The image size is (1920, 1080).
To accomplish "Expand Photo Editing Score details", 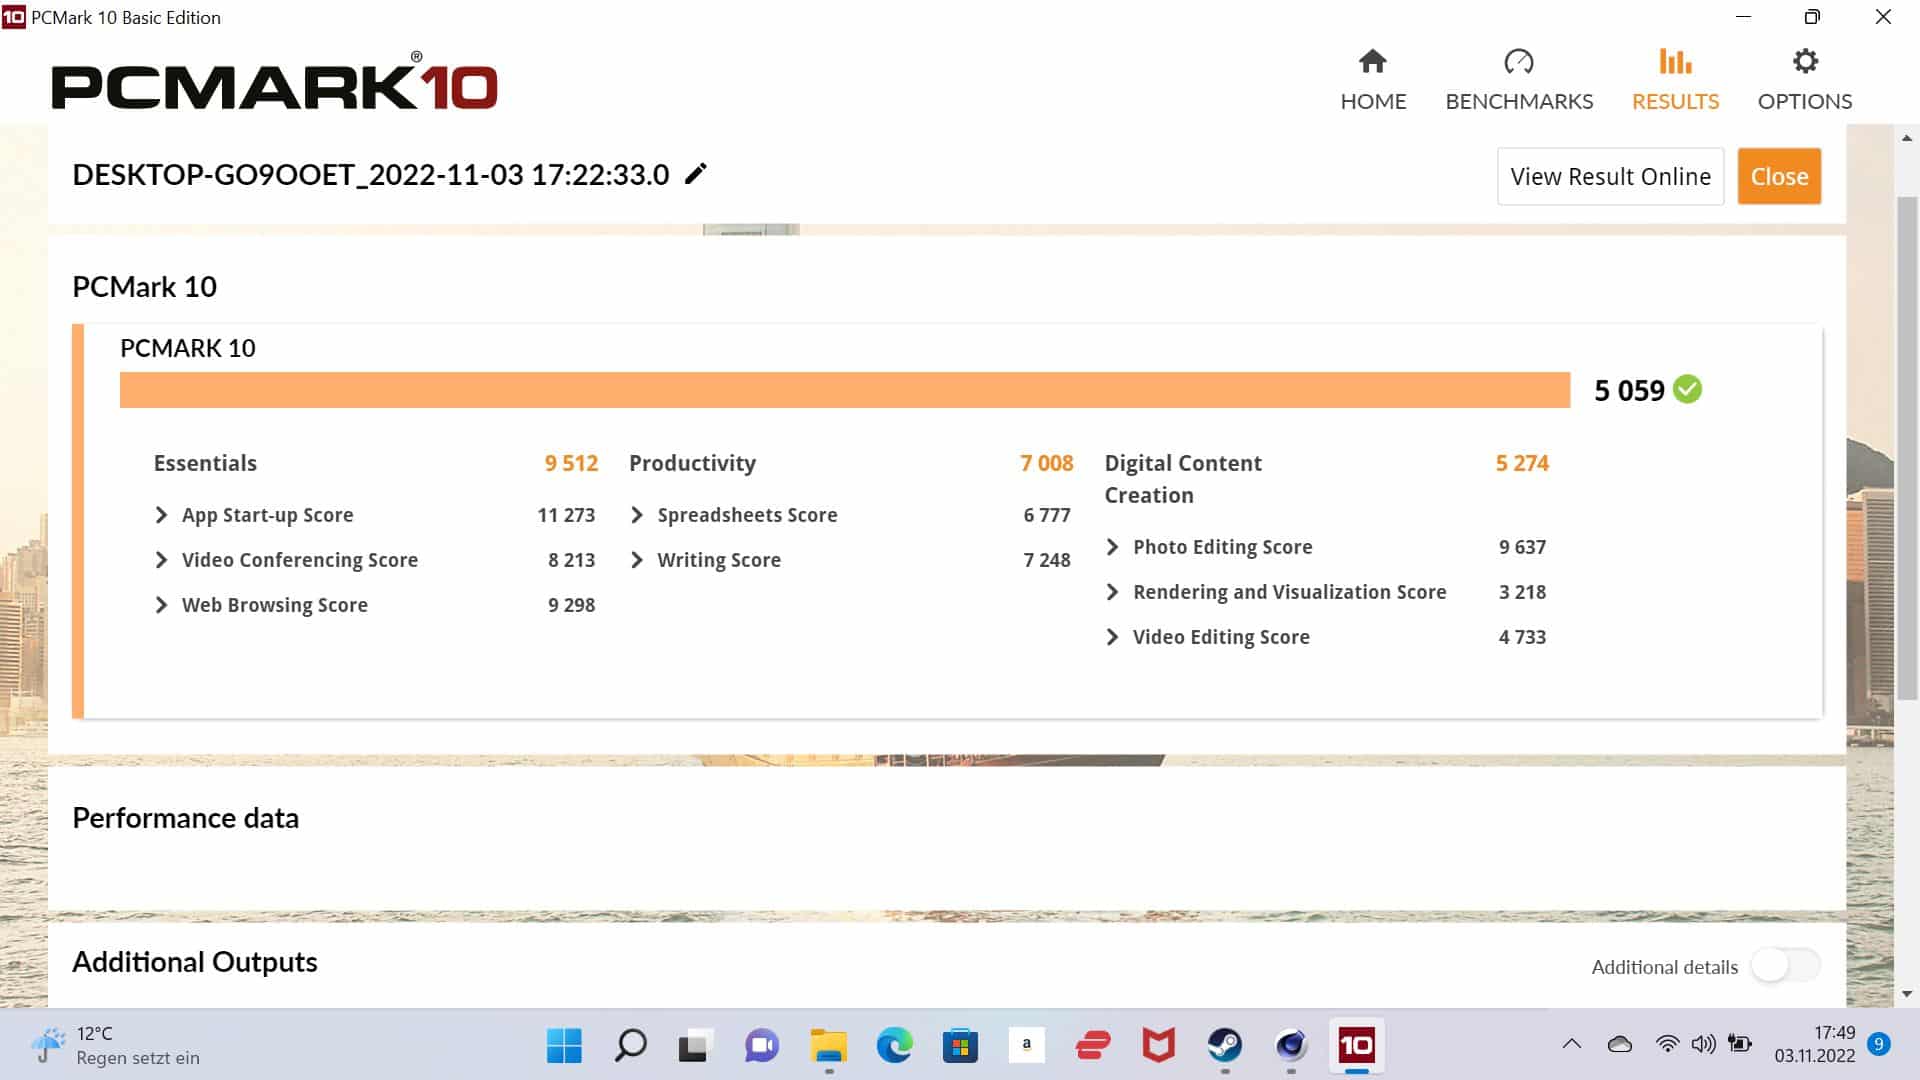I will [x=1112, y=547].
